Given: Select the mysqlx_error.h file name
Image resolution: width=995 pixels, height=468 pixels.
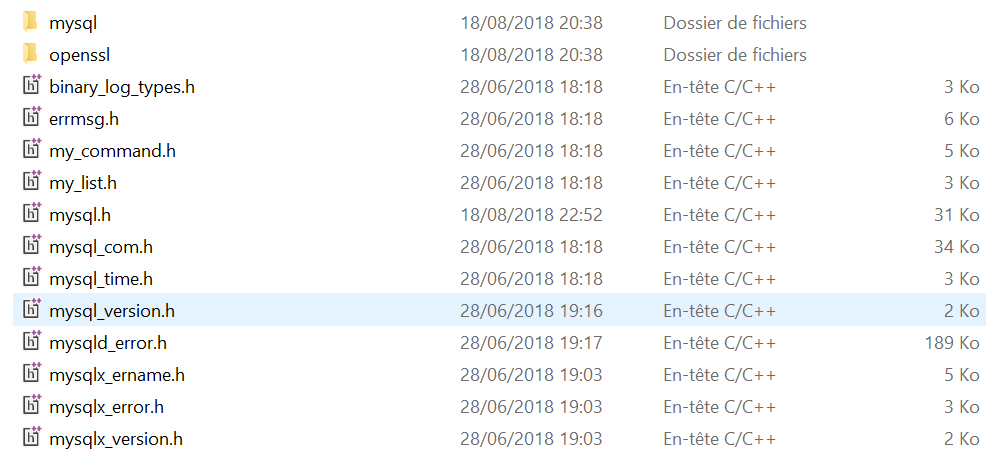Looking at the screenshot, I should tap(106, 407).
